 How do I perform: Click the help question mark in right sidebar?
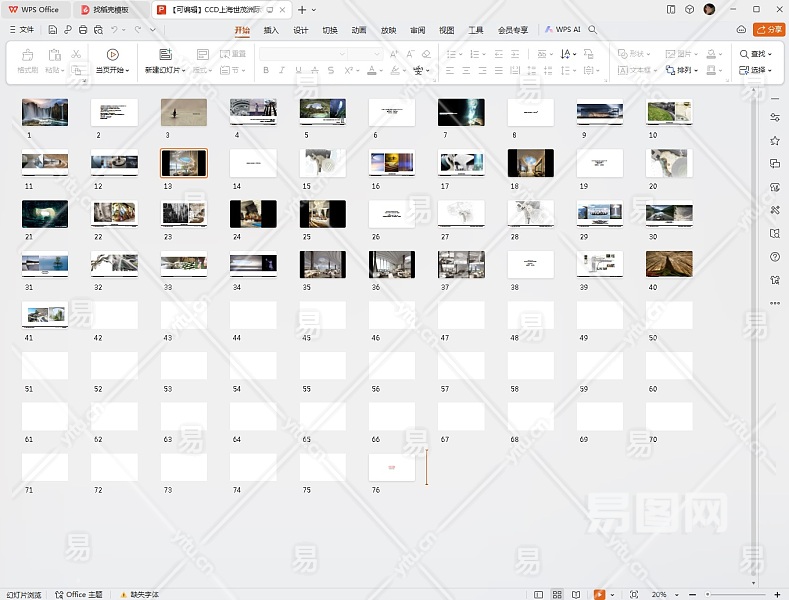pyautogui.click(x=775, y=257)
